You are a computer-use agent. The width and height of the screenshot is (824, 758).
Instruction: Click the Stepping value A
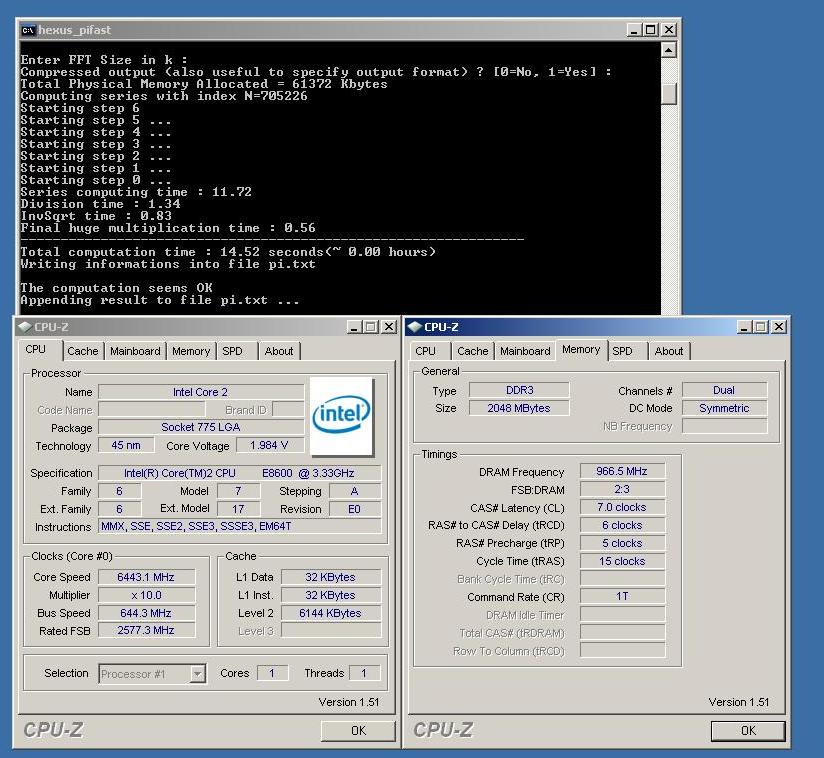point(355,491)
